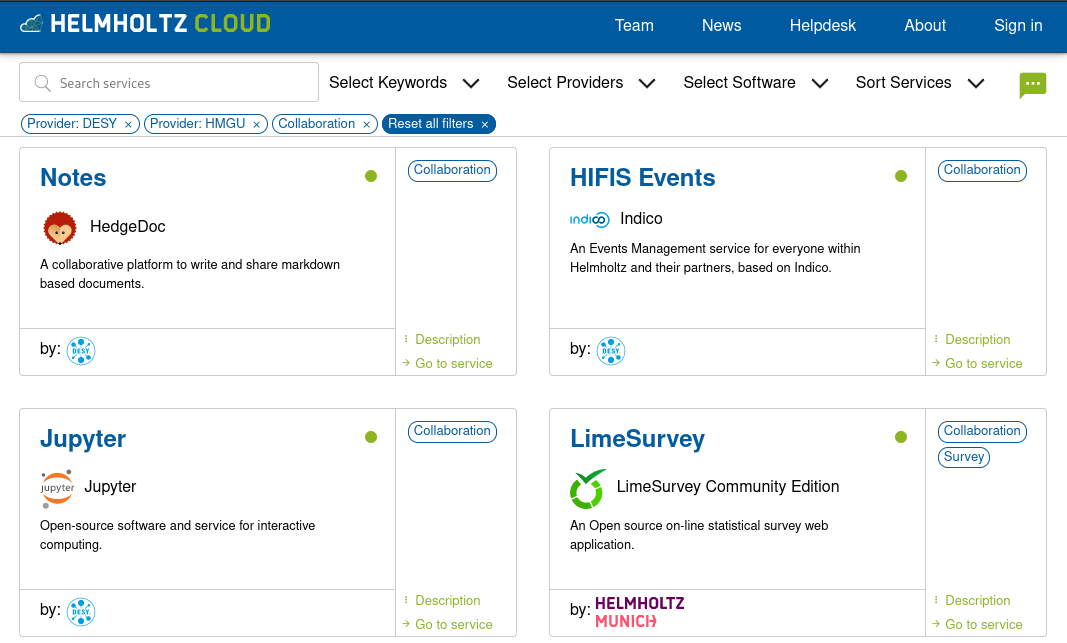Click the green status dot on LimeSurvey card
1067x643 pixels.
(x=901, y=437)
